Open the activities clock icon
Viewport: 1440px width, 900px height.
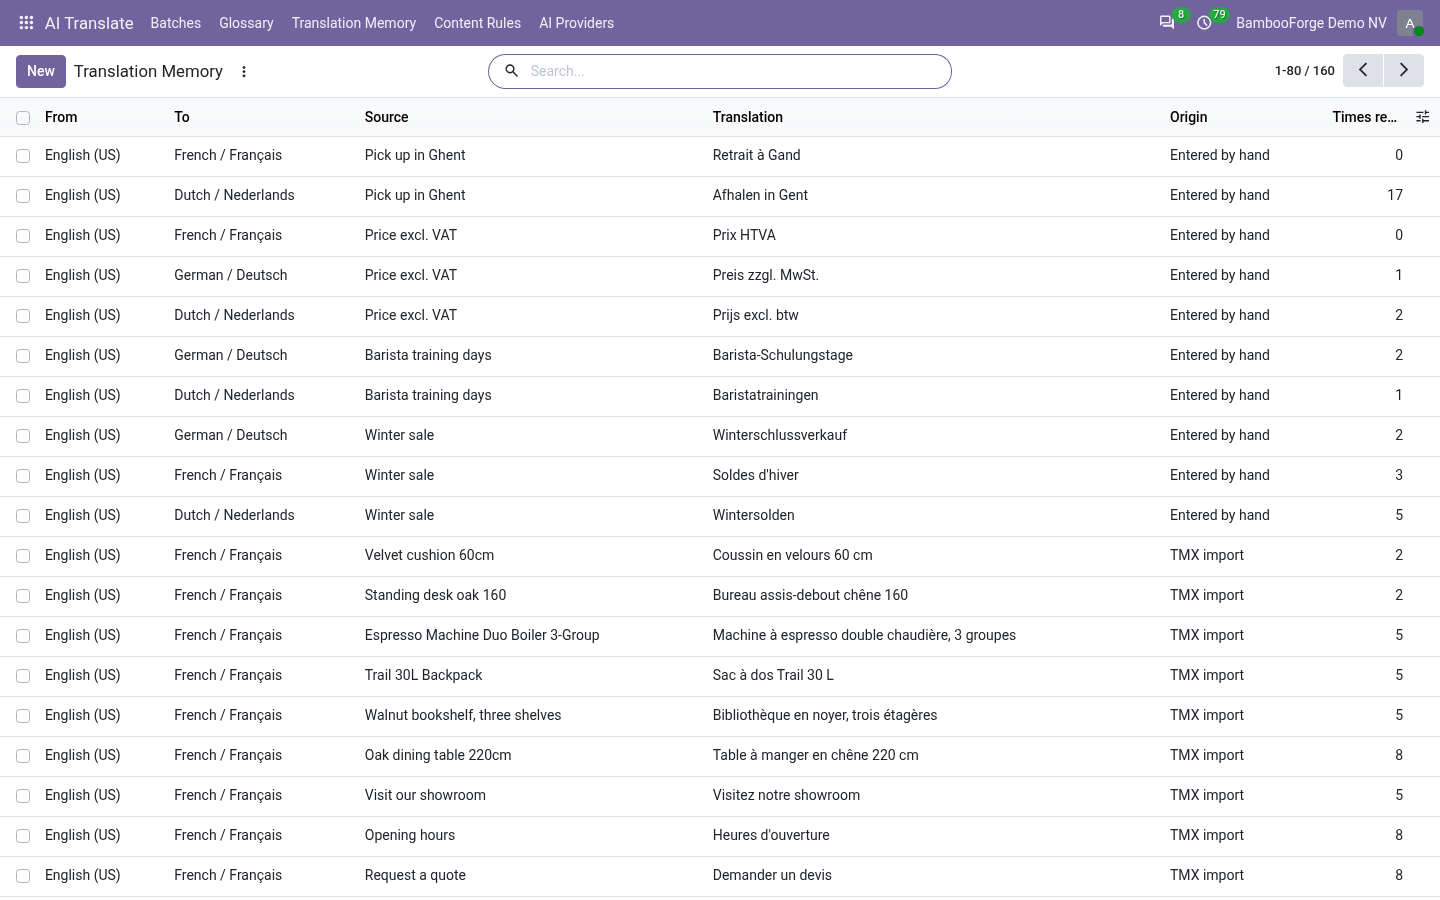click(x=1204, y=23)
